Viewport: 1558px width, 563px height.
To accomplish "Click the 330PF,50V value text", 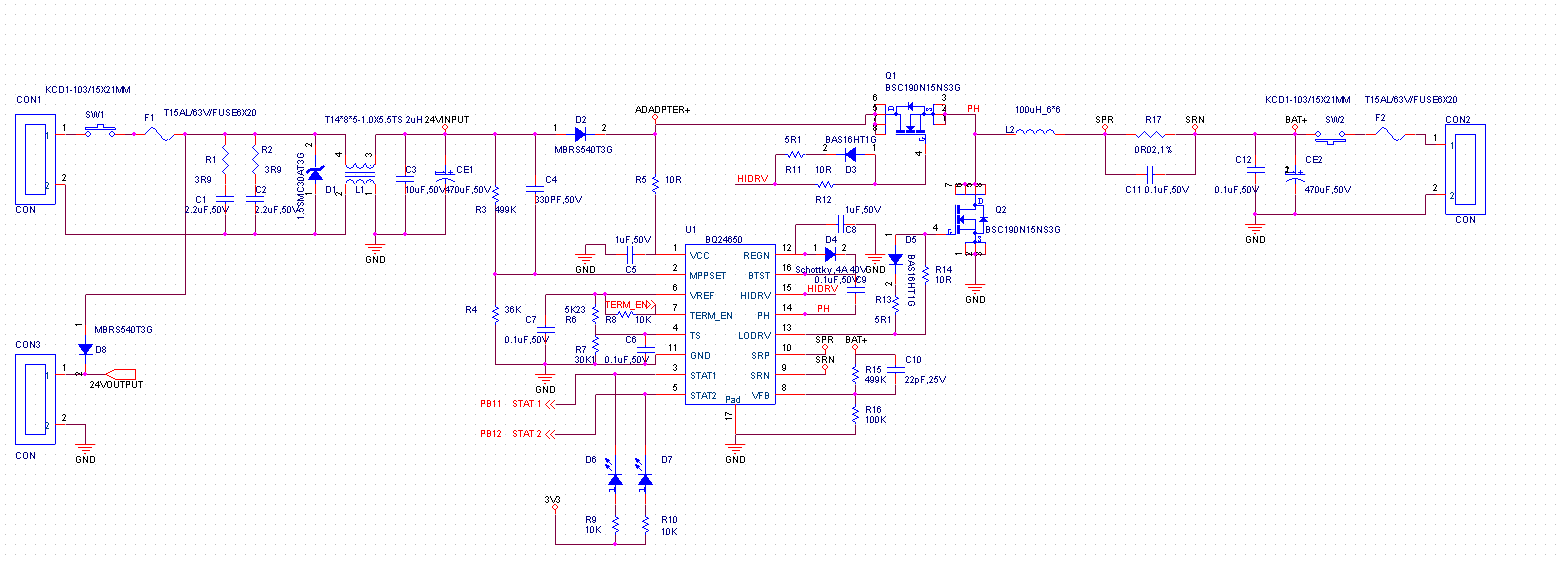I will 558,199.
